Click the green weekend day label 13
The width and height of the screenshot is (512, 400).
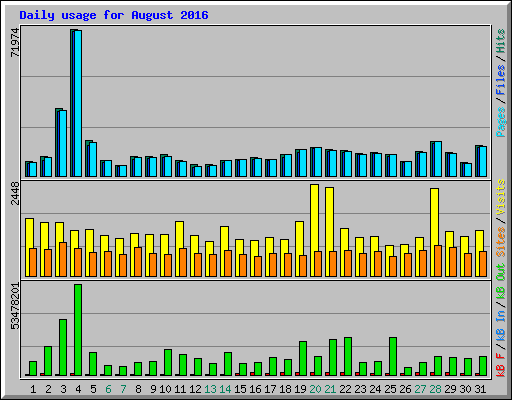[210, 389]
